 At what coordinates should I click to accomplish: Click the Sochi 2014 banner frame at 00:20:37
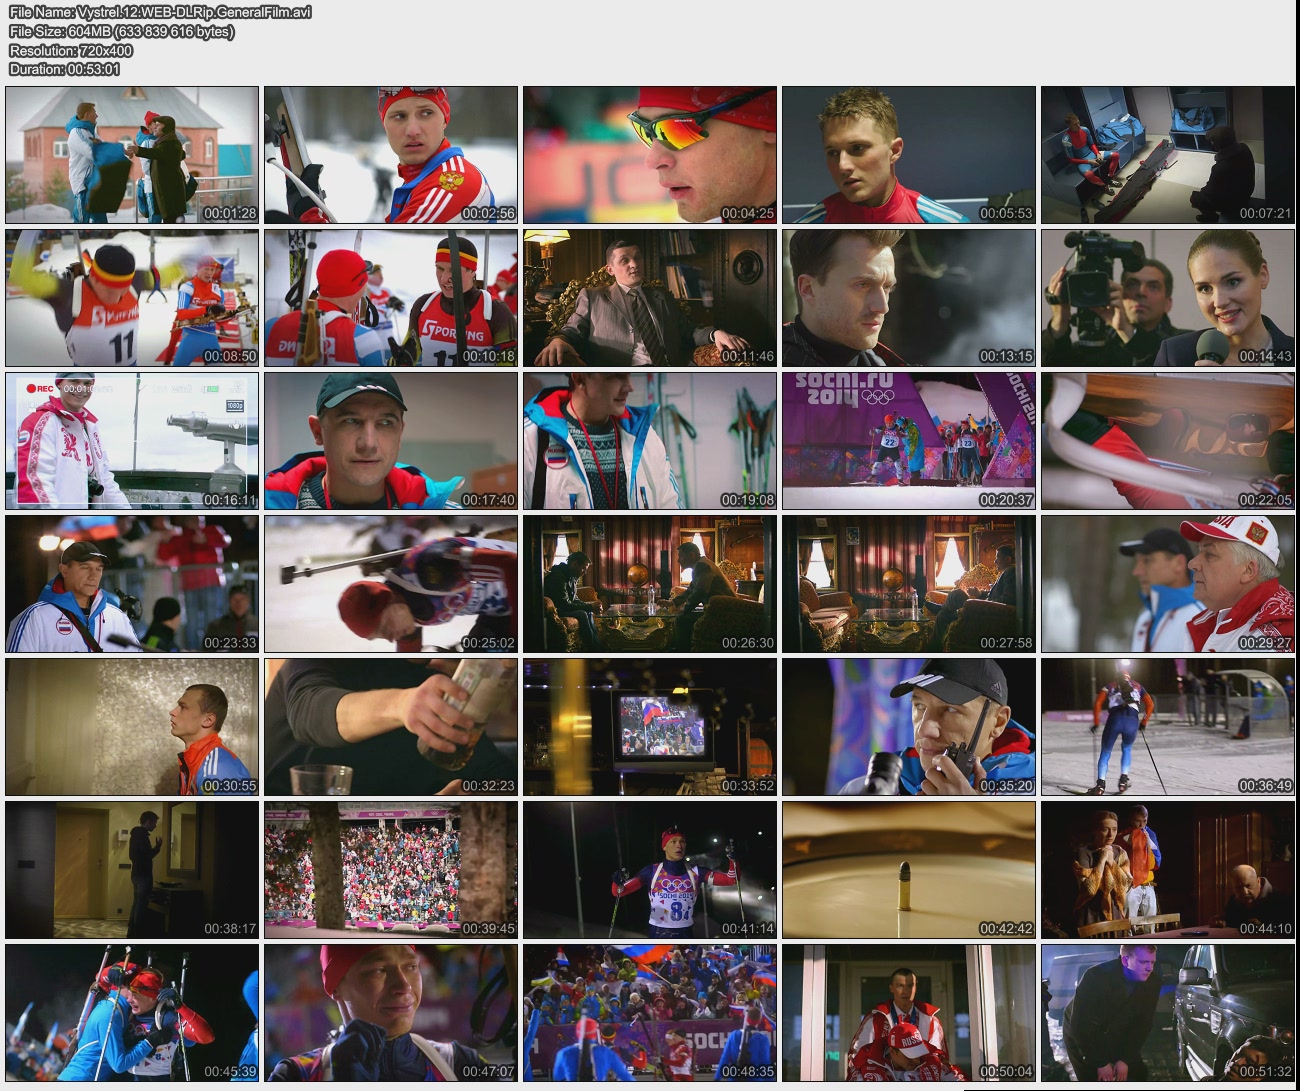[908, 441]
